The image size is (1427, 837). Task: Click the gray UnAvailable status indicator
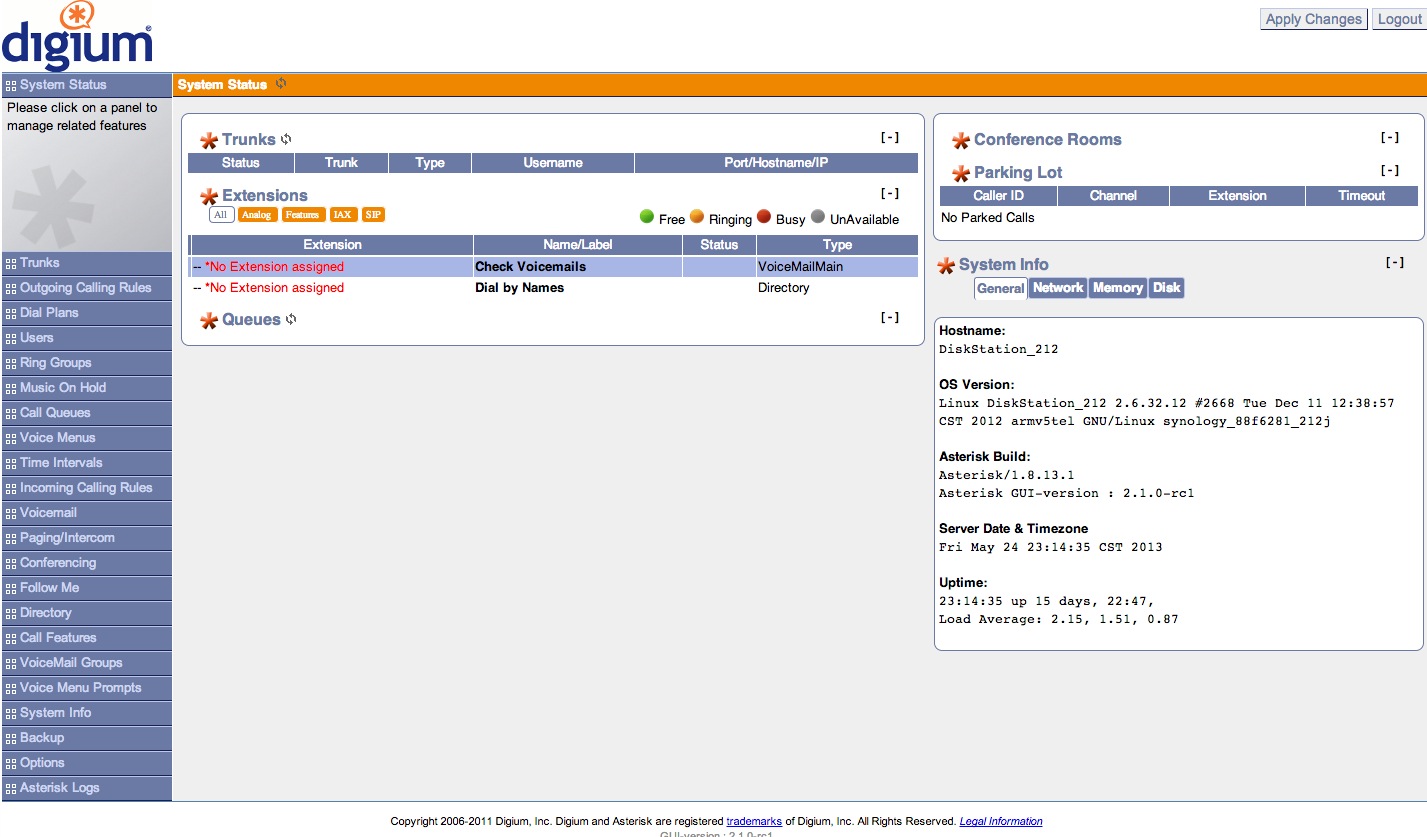coord(818,216)
